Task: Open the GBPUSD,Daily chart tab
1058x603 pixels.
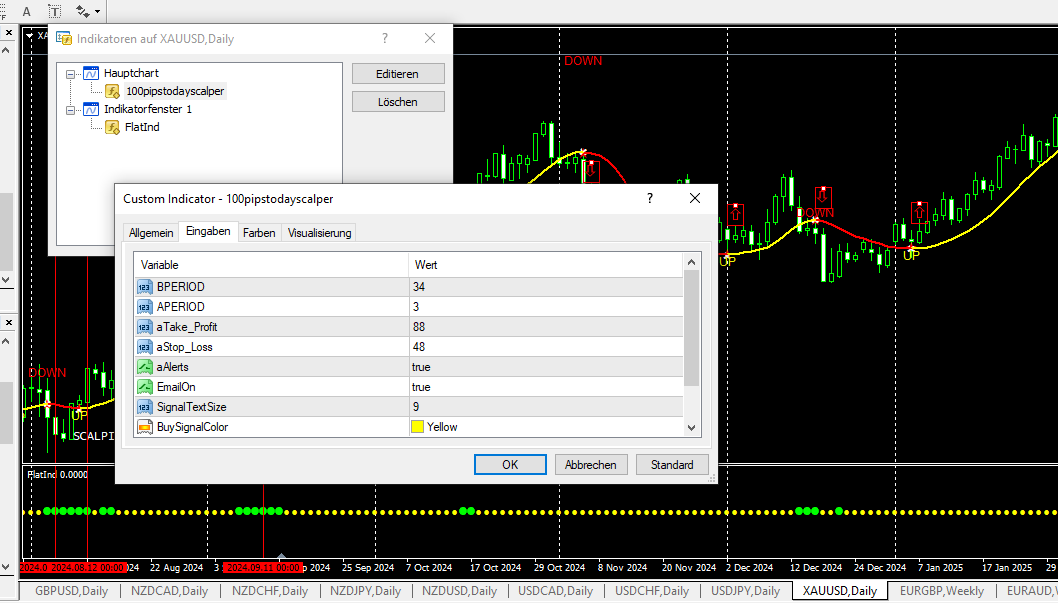Action: pyautogui.click(x=72, y=591)
